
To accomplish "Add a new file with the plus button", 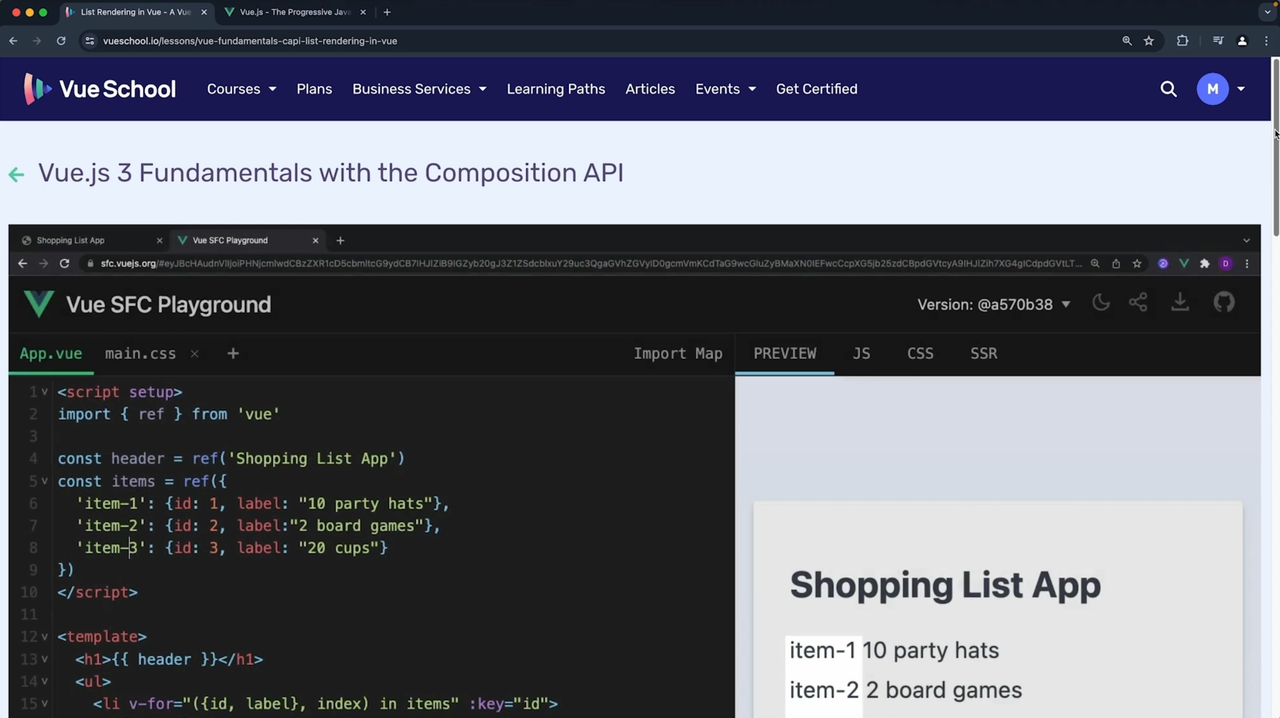I will [x=233, y=353].
